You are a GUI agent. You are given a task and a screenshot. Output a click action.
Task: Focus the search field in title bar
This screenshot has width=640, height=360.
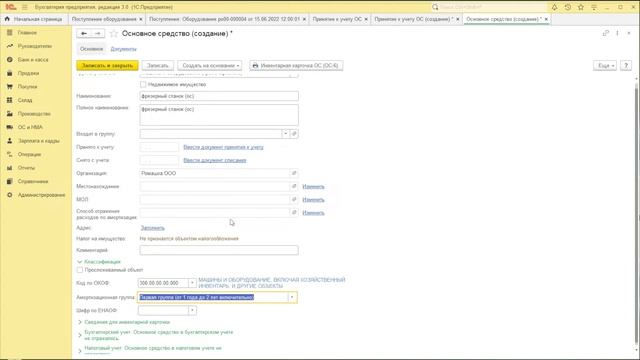[x=489, y=7]
